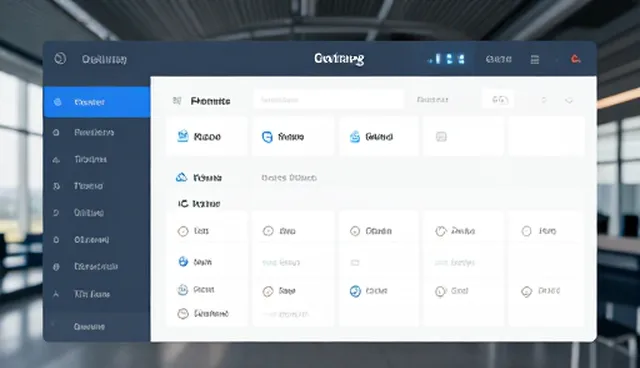This screenshot has width=640, height=368.
Task: Open the card with the blue stacked-drop icon
Action: 379,136
